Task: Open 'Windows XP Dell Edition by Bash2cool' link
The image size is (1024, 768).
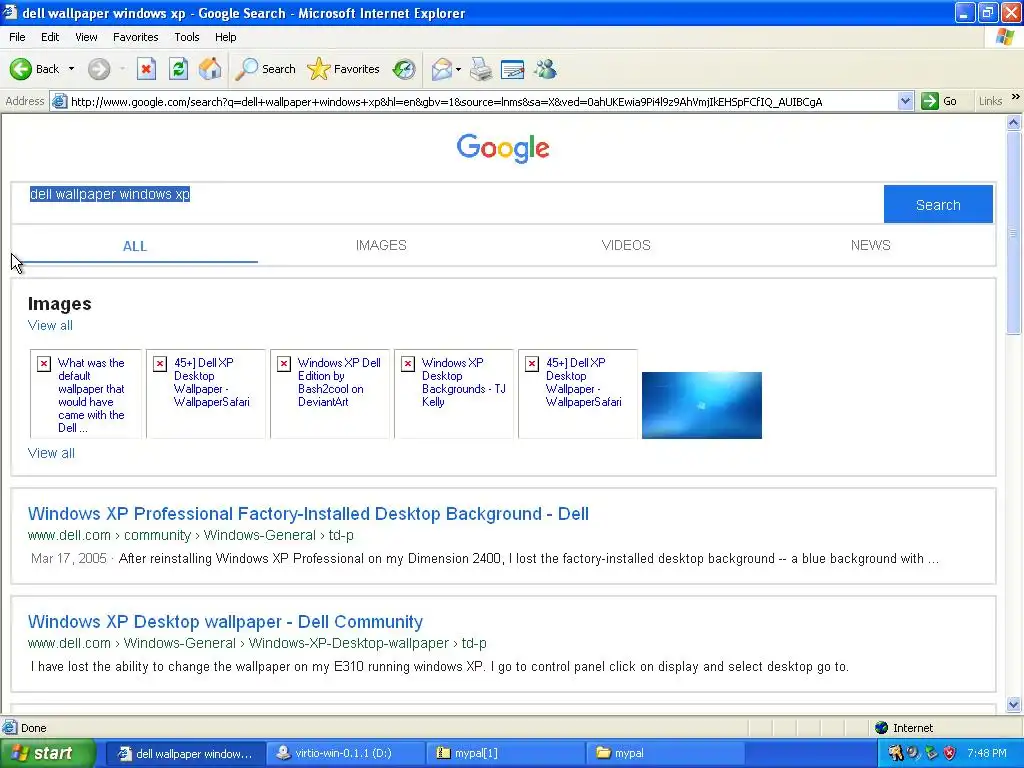Action: (338, 382)
